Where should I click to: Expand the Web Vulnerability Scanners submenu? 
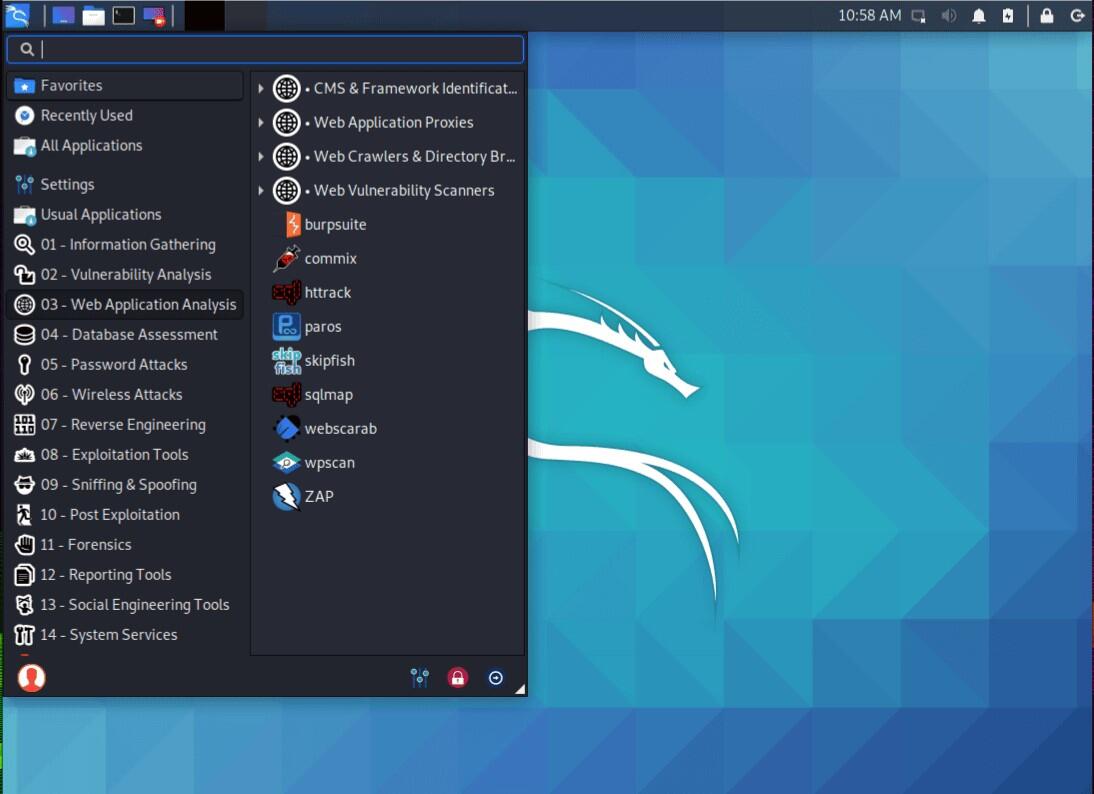pyautogui.click(x=403, y=191)
